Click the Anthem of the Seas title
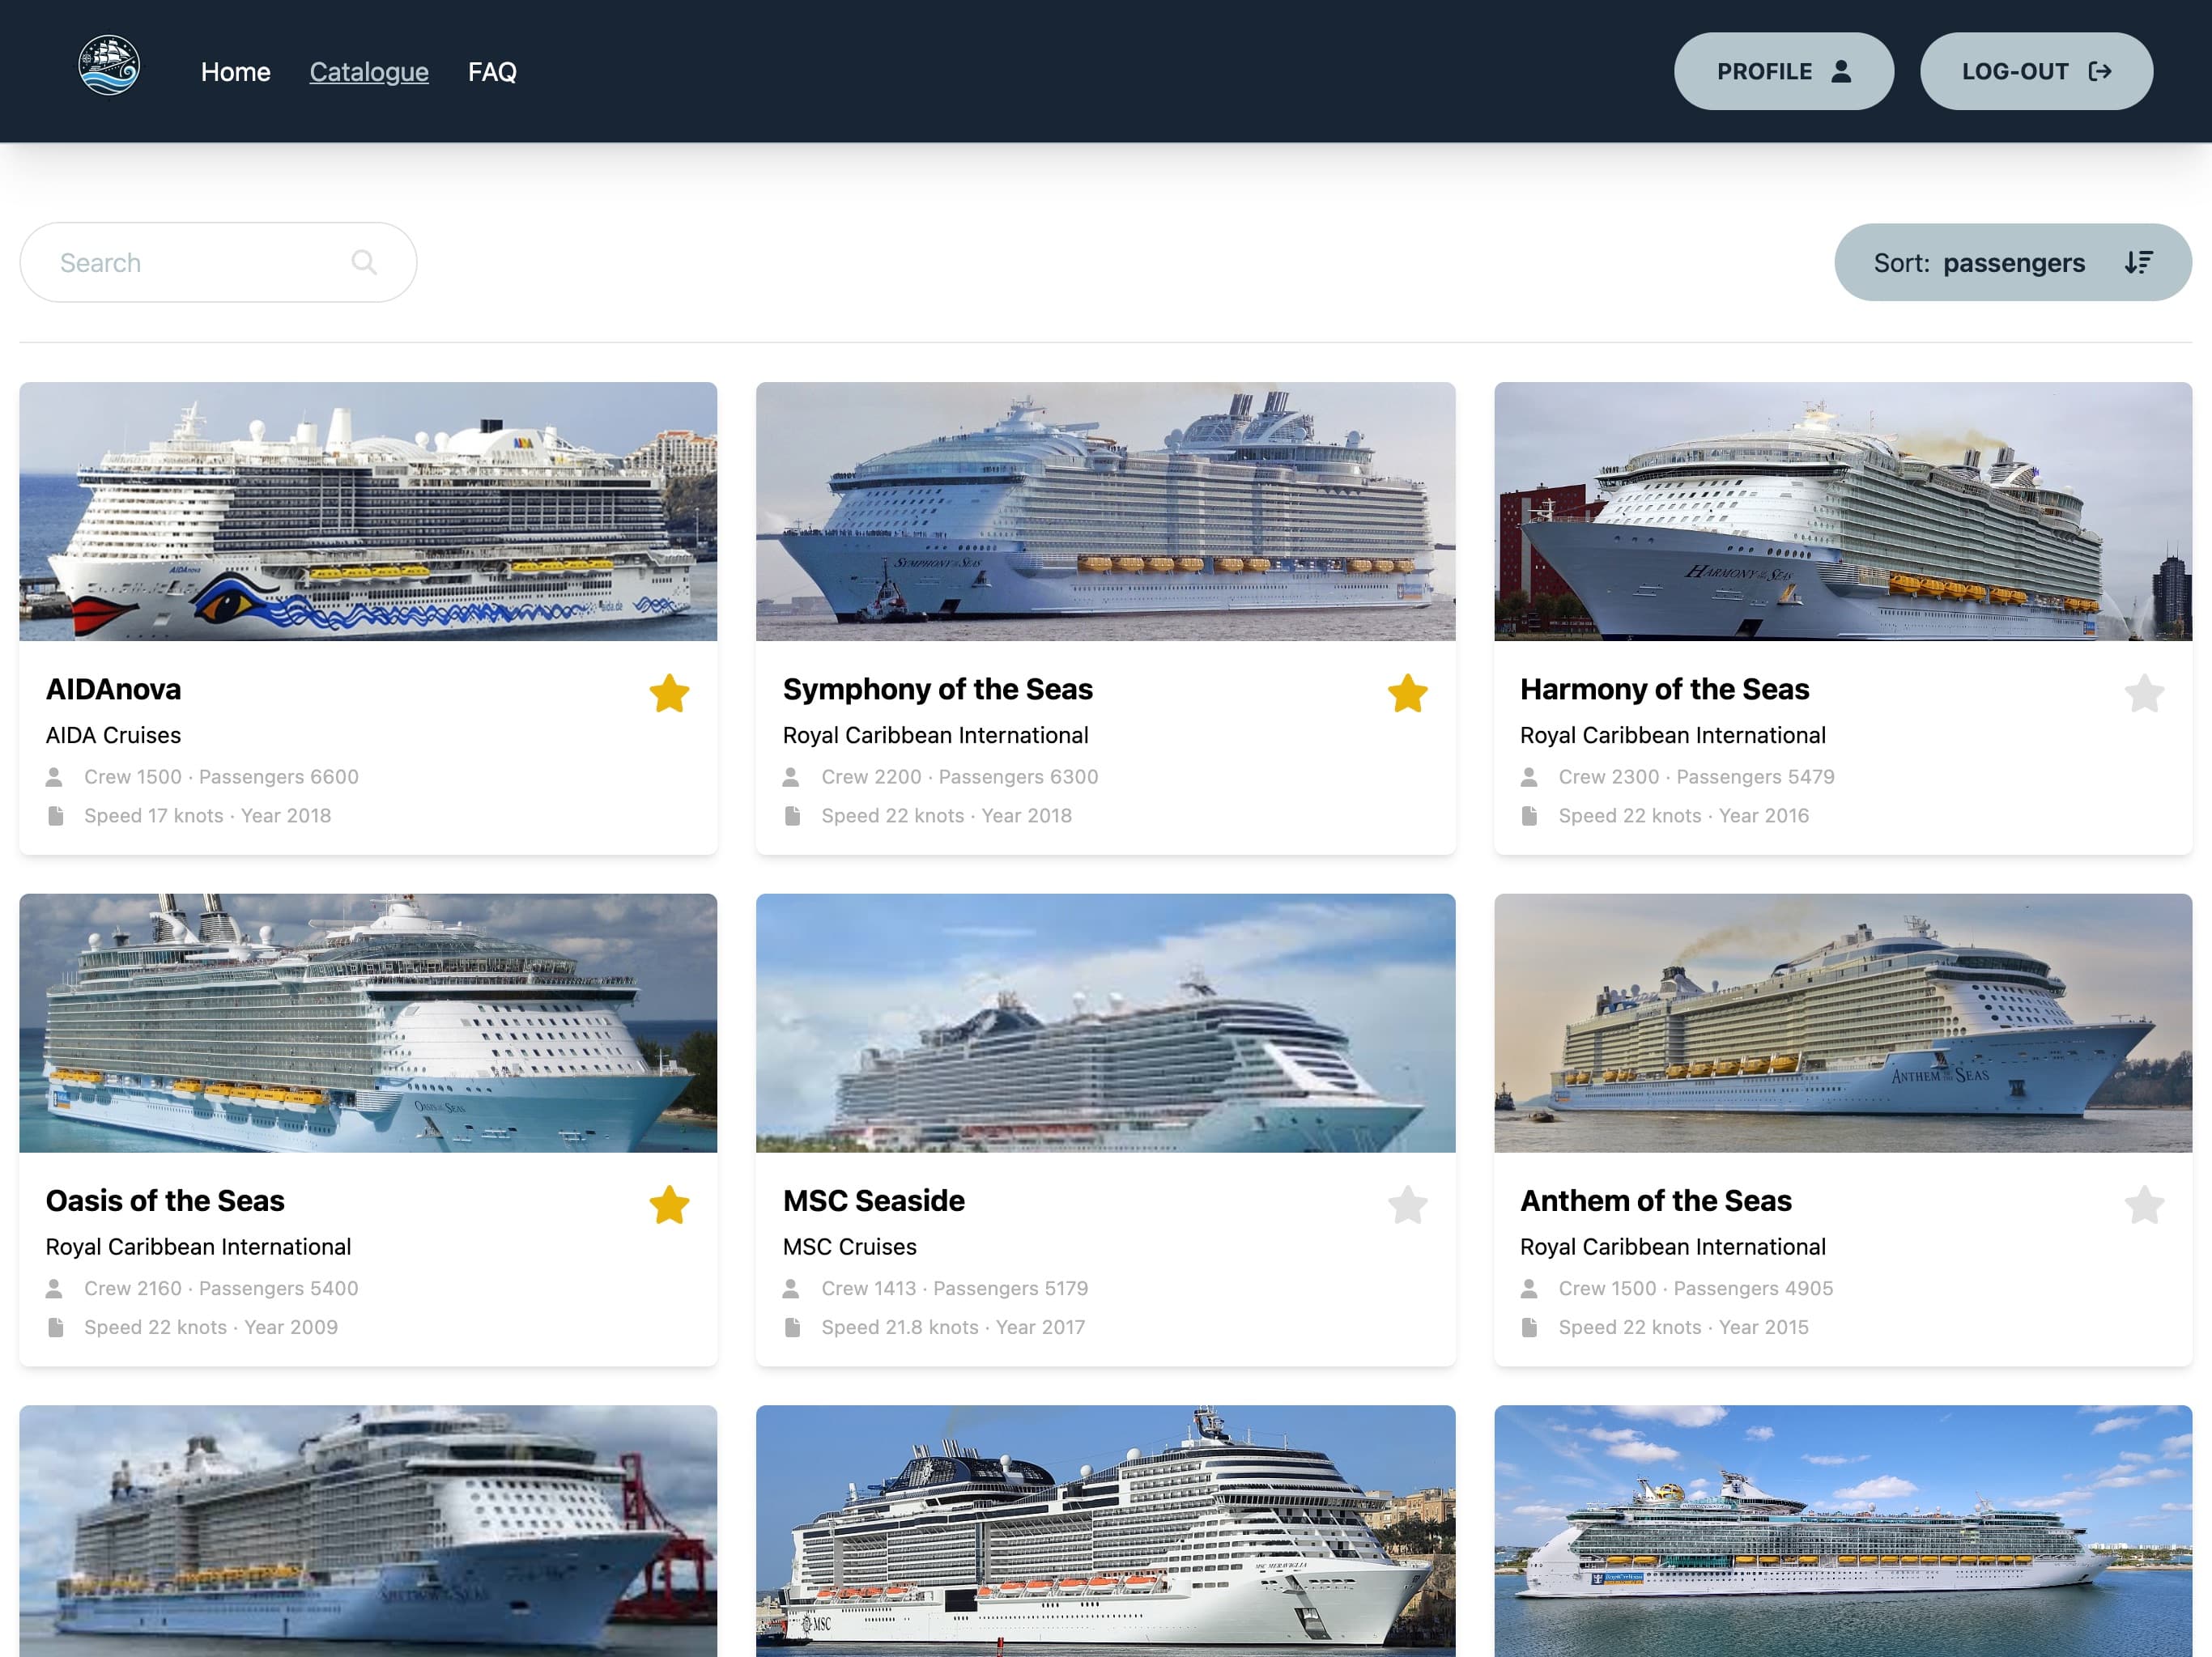Screen dimensions: 2212x1657 click(1655, 1200)
